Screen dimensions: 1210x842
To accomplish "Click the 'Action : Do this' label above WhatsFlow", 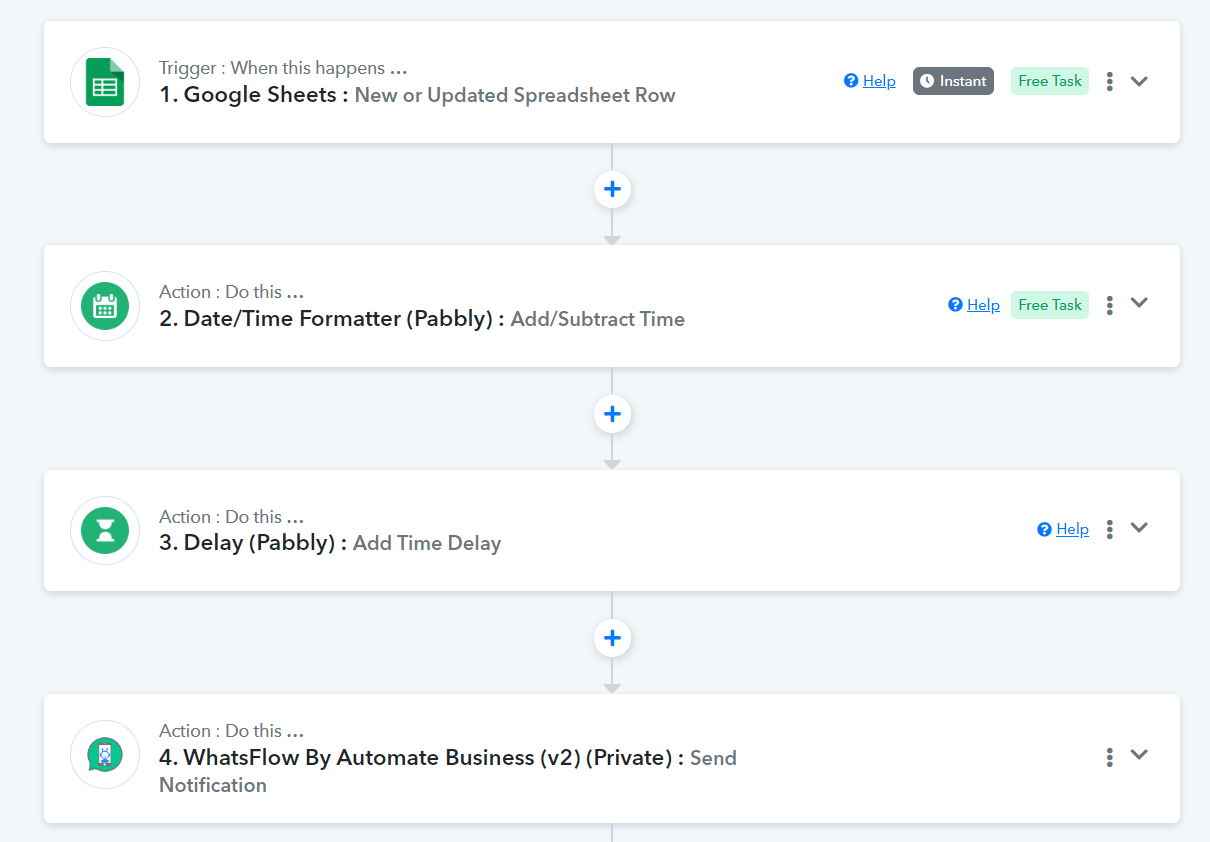I will [x=231, y=730].
